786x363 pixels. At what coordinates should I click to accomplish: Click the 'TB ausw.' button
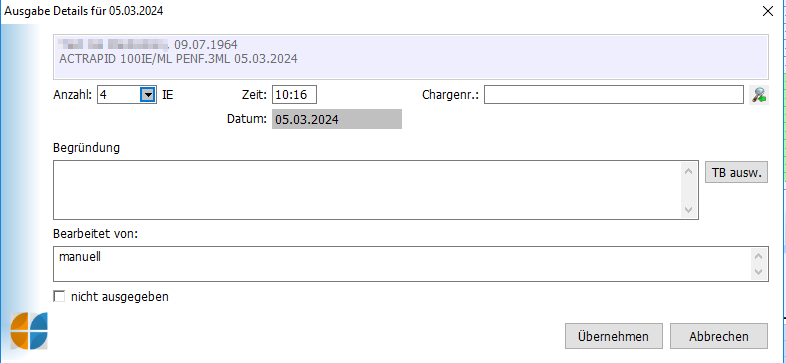coord(736,172)
